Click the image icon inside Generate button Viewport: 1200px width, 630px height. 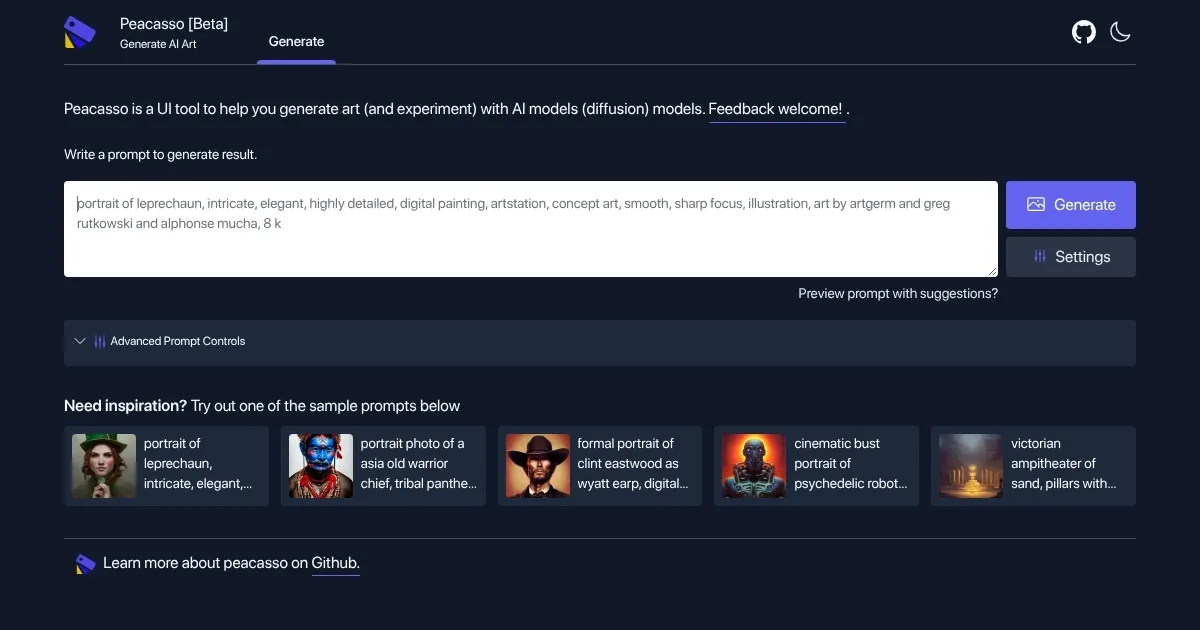click(x=1036, y=204)
